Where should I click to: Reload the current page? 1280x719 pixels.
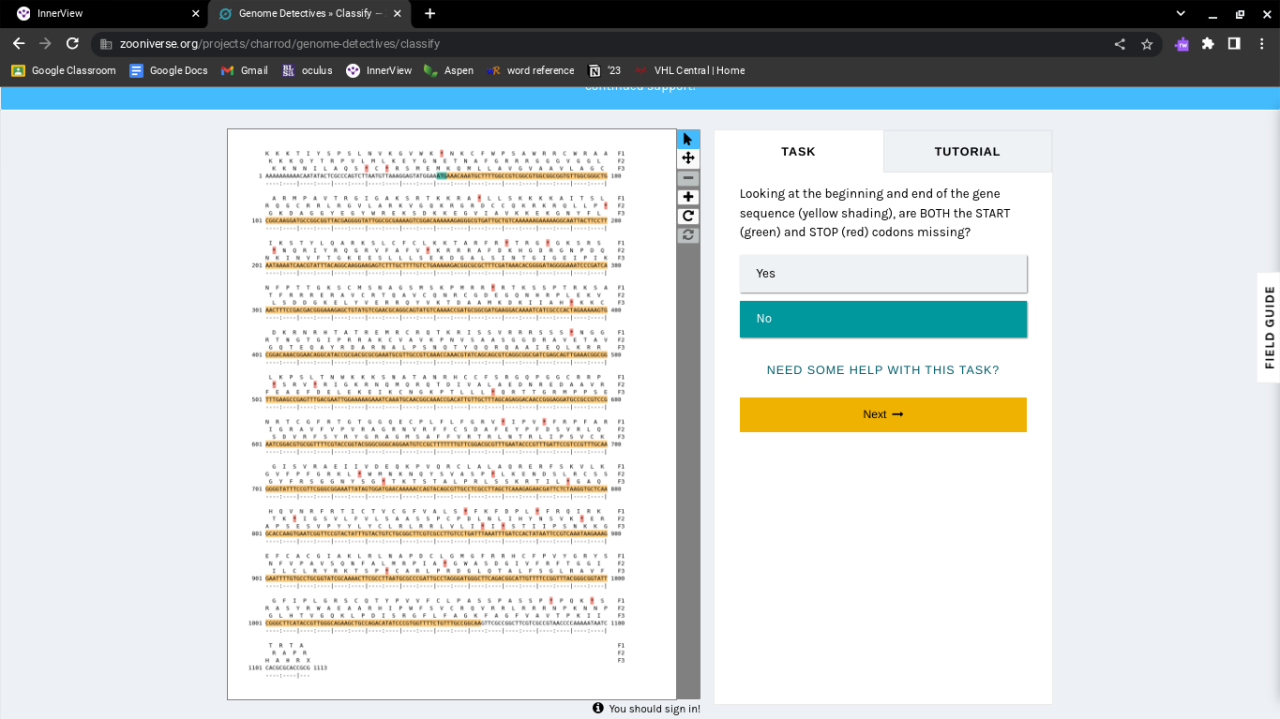click(x=72, y=44)
